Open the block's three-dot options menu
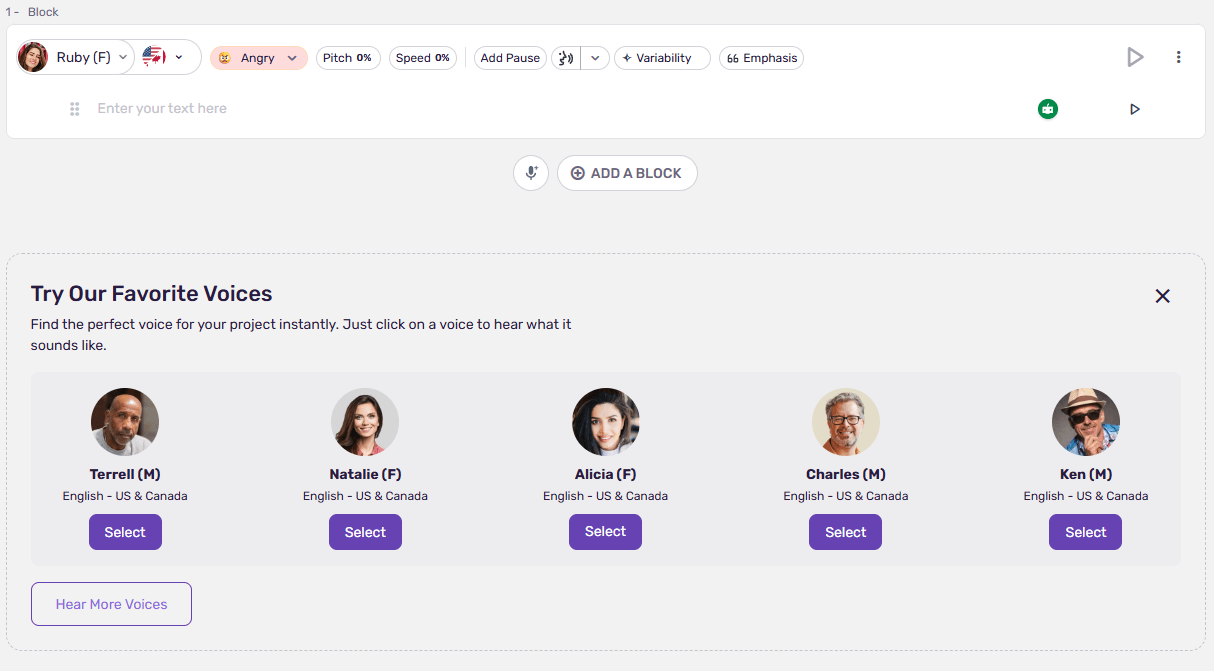Viewport: 1214px width, 671px height. click(1178, 58)
